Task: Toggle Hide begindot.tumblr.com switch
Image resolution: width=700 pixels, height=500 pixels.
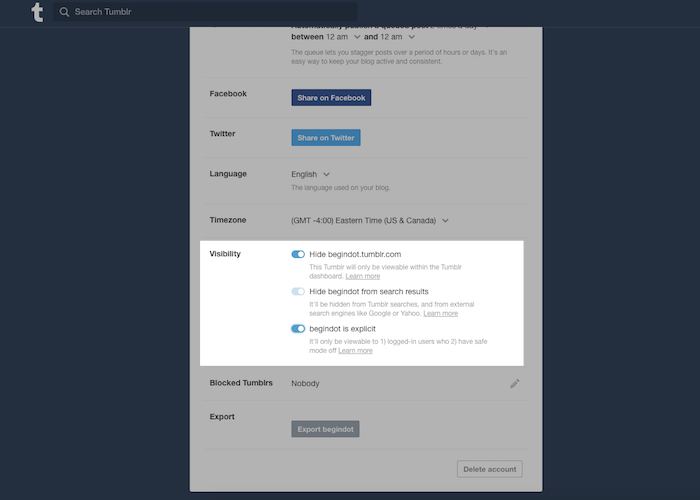Action: point(298,254)
